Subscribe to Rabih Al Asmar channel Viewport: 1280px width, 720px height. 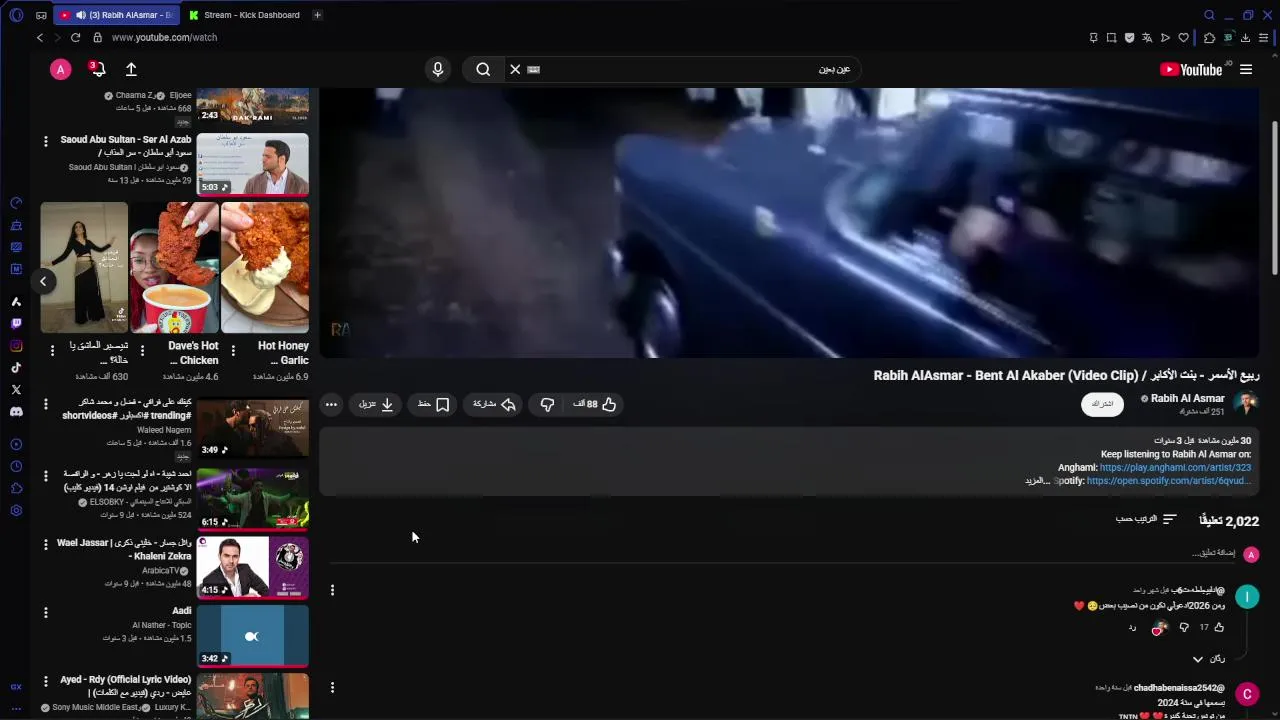tap(1102, 404)
